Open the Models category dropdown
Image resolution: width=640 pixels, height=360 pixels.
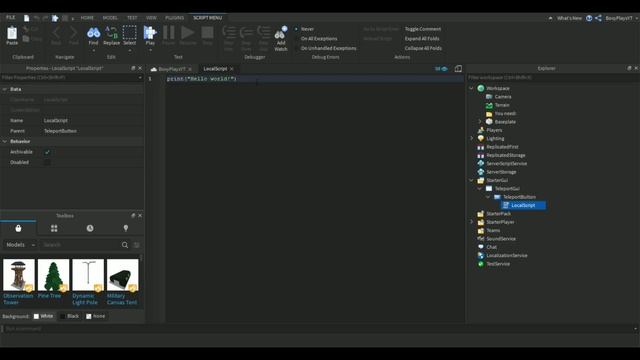[20, 245]
